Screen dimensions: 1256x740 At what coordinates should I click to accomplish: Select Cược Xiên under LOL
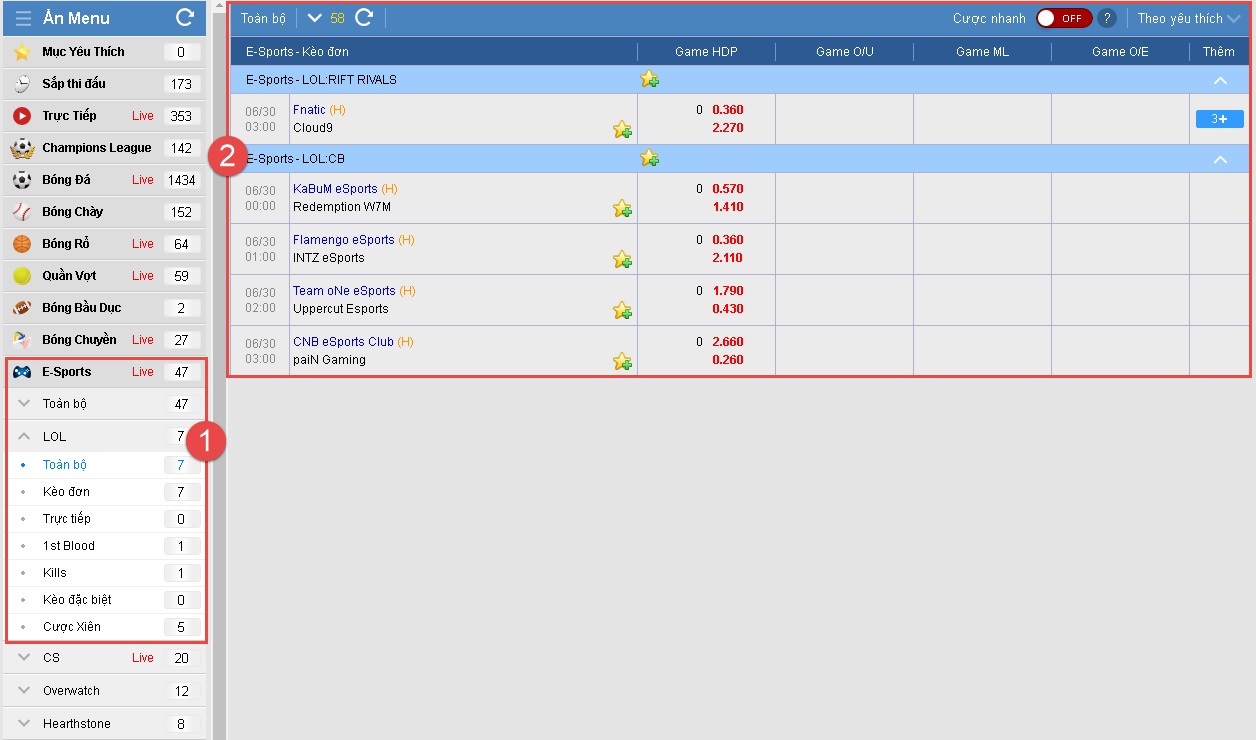click(x=71, y=627)
